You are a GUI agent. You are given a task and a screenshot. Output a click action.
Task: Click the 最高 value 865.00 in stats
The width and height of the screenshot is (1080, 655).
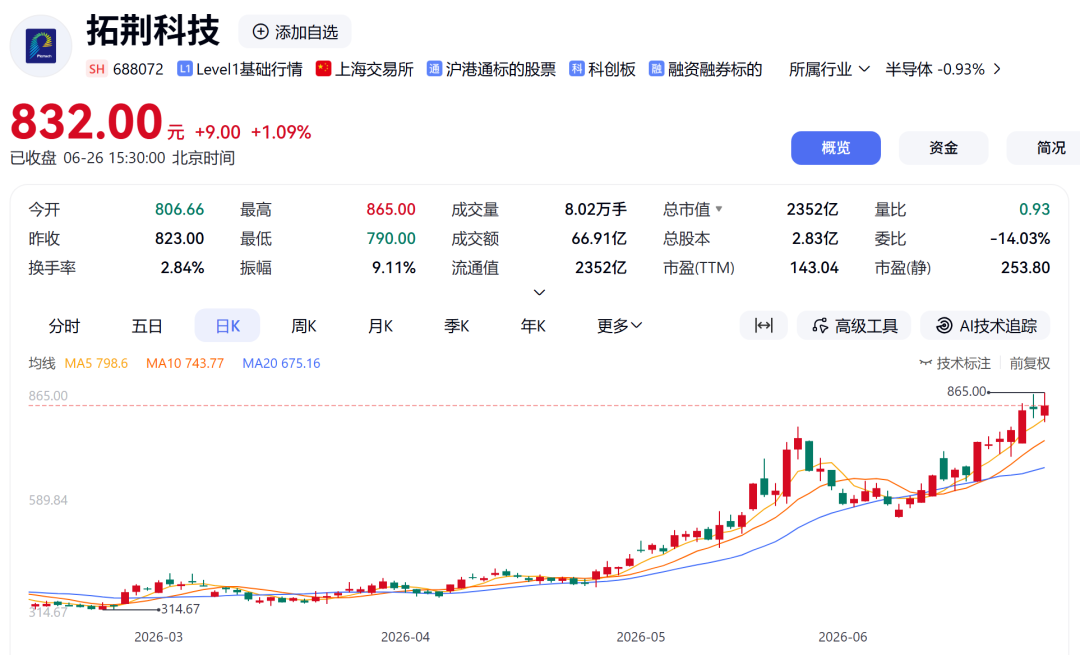point(391,209)
